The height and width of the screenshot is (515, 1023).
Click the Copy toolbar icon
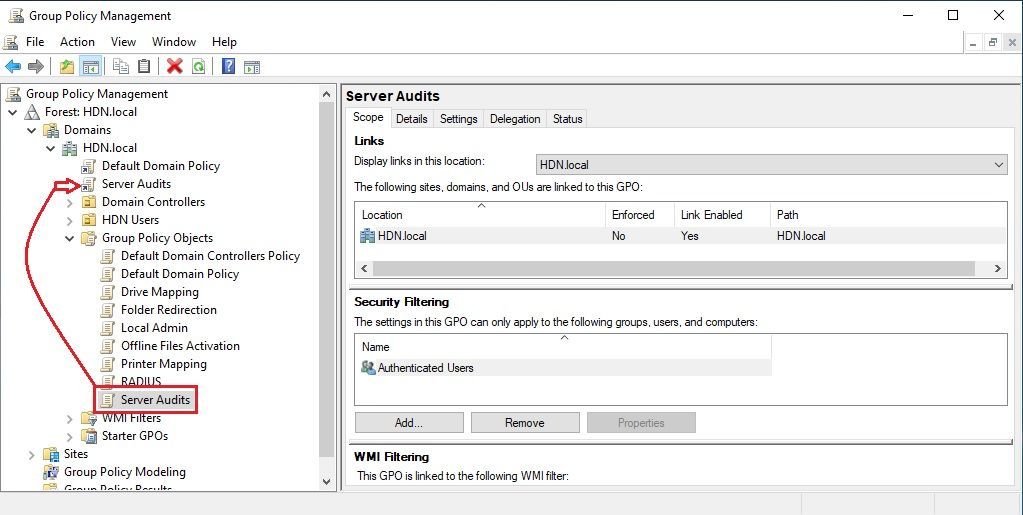pos(121,66)
